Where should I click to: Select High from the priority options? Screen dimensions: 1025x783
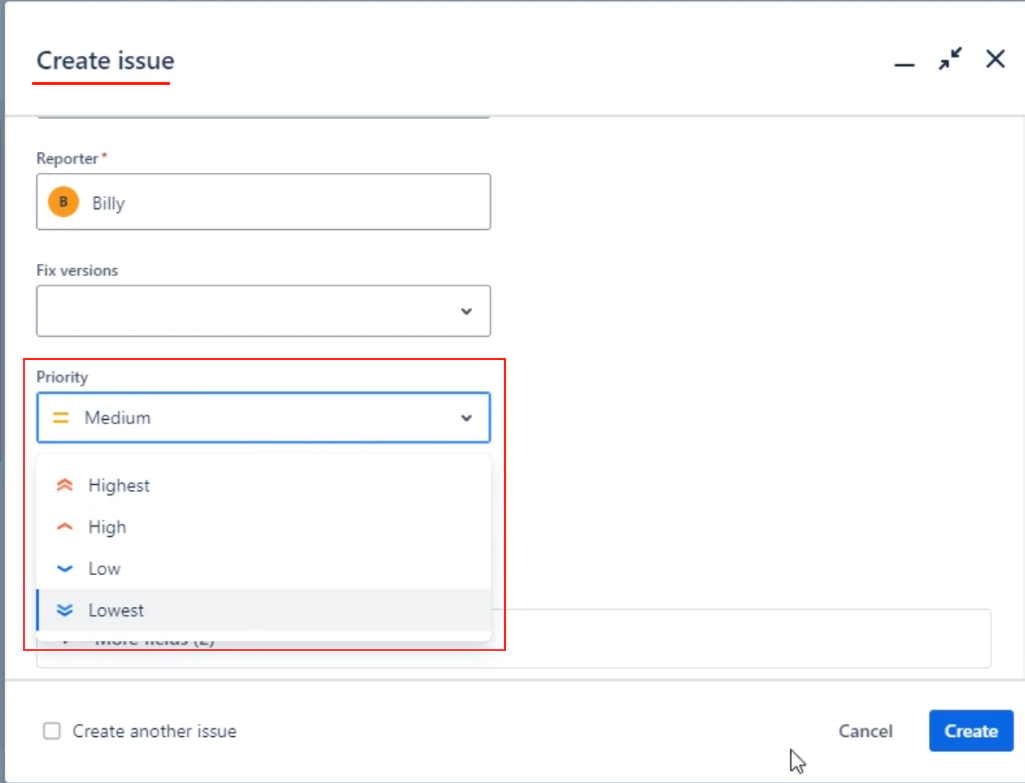click(106, 527)
